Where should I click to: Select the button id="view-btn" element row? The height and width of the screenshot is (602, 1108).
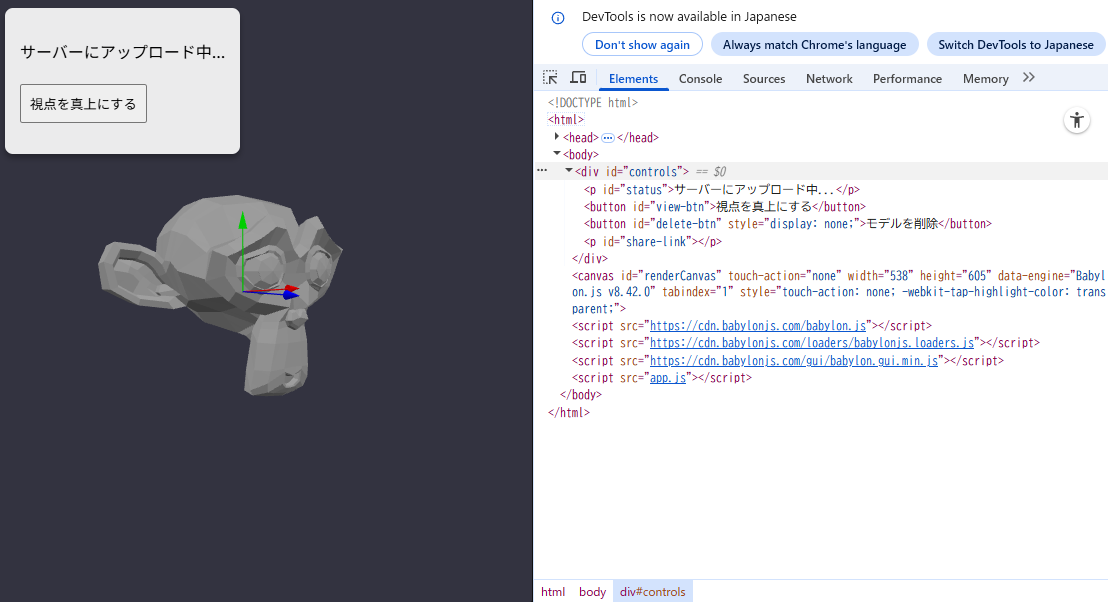[x=724, y=207]
